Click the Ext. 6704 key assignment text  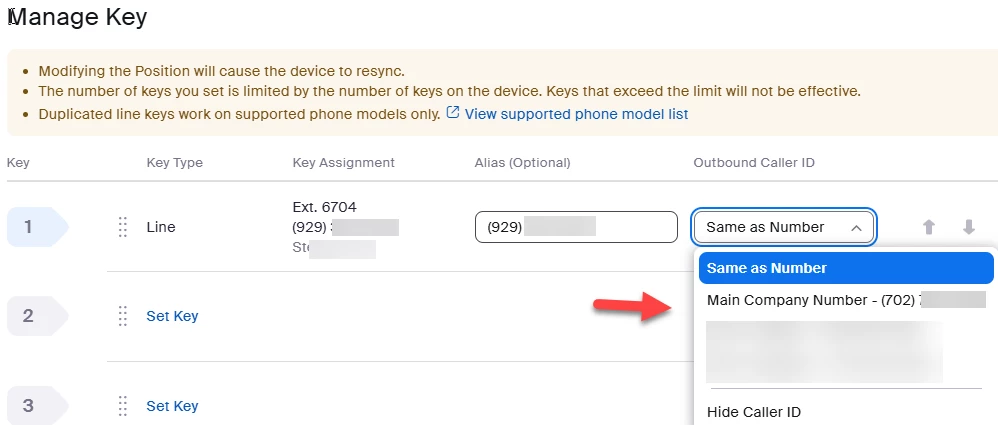click(x=324, y=207)
